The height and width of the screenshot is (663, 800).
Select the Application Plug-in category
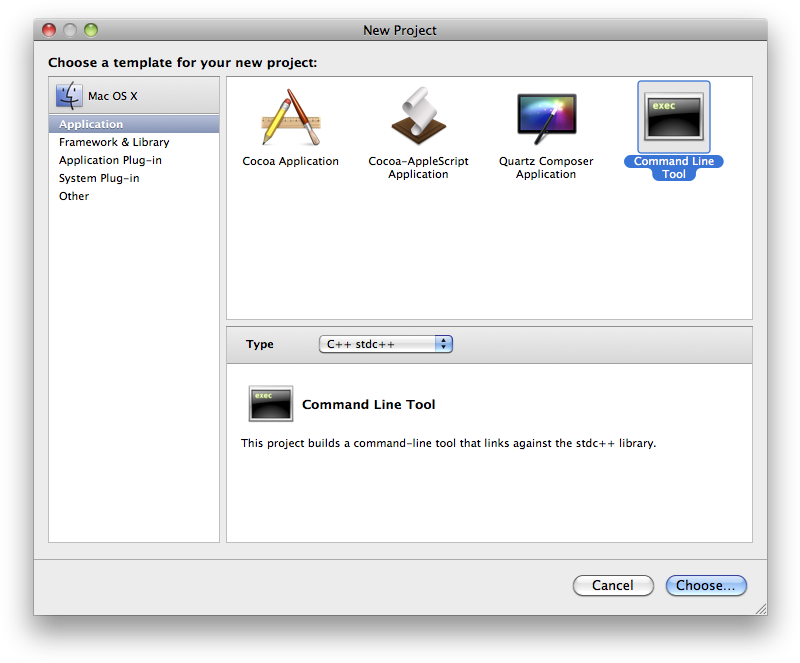(x=134, y=160)
